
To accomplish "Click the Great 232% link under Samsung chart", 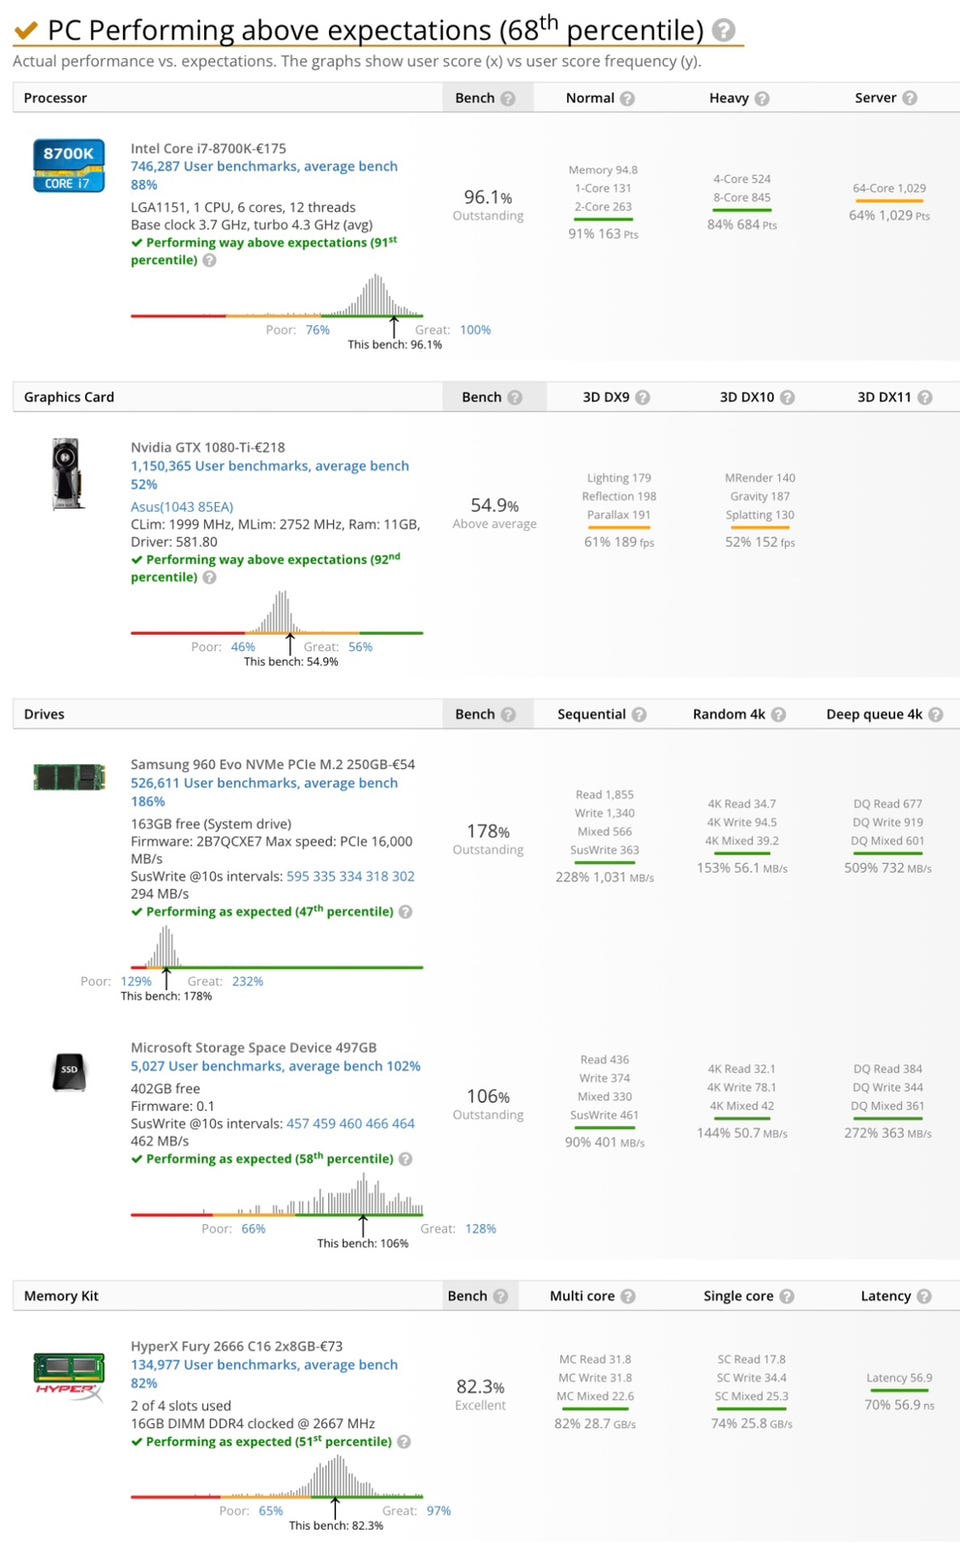I will [247, 981].
